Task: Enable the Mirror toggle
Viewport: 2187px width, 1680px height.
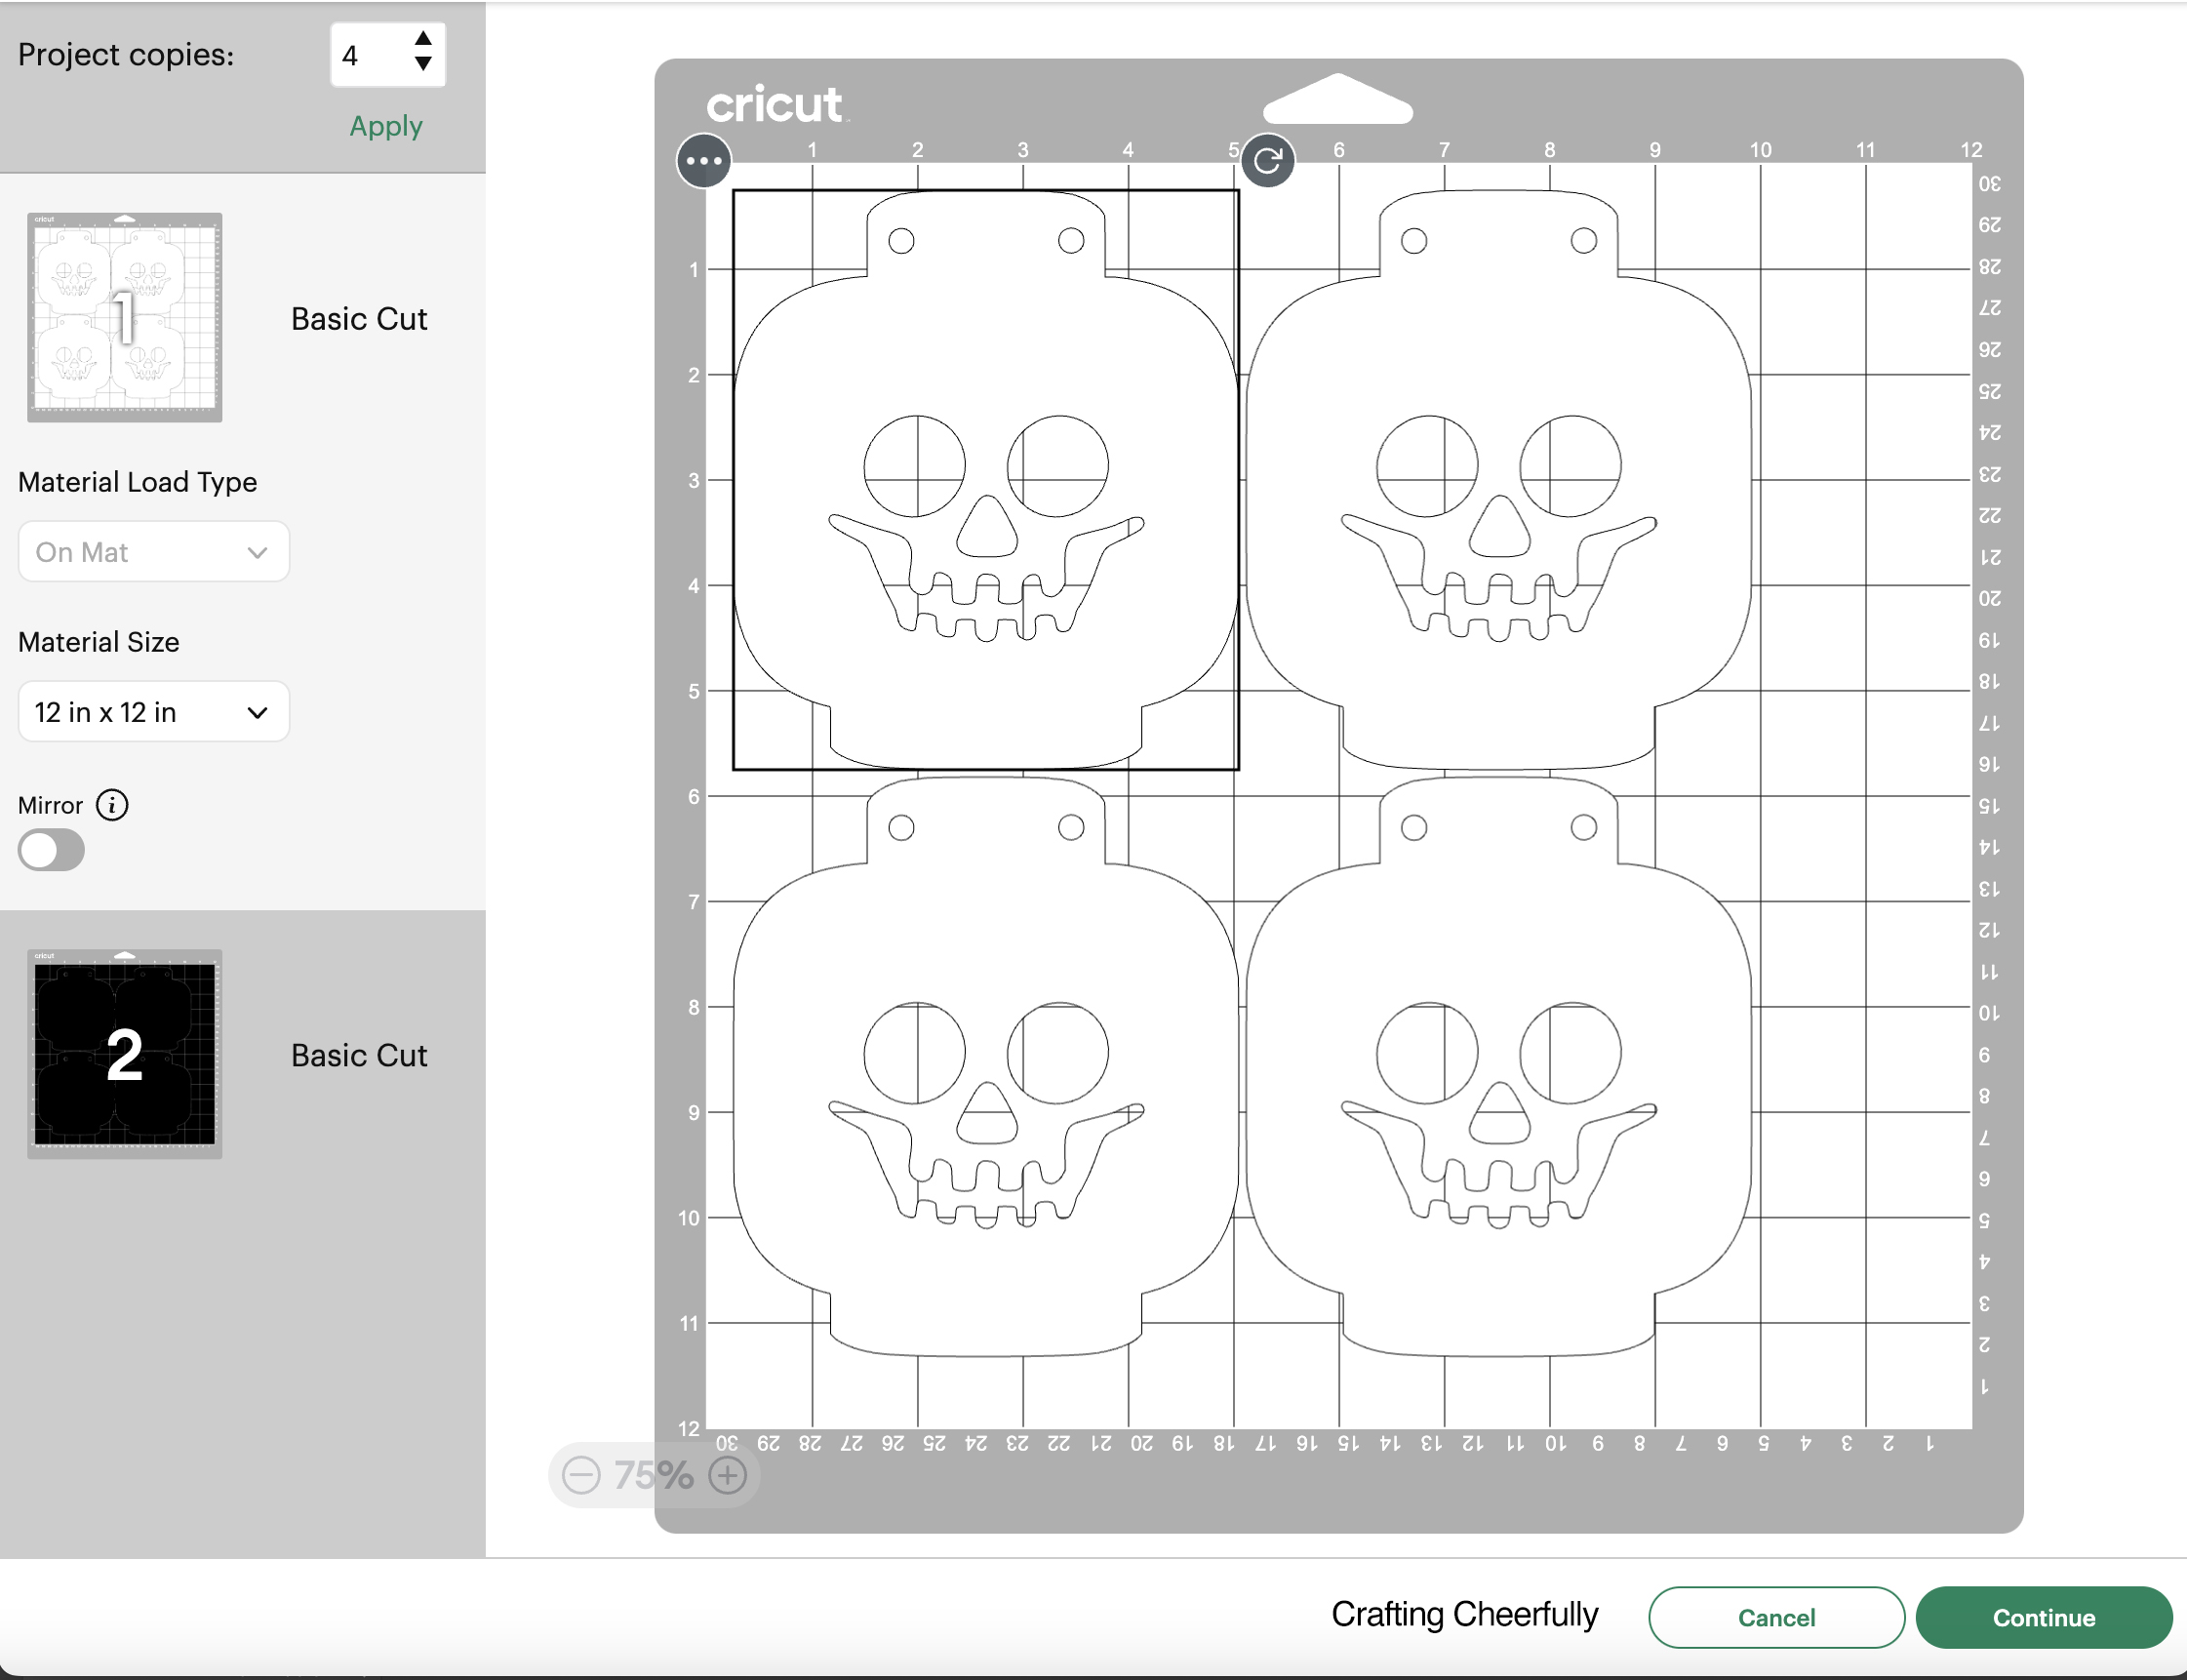Action: coord(51,849)
